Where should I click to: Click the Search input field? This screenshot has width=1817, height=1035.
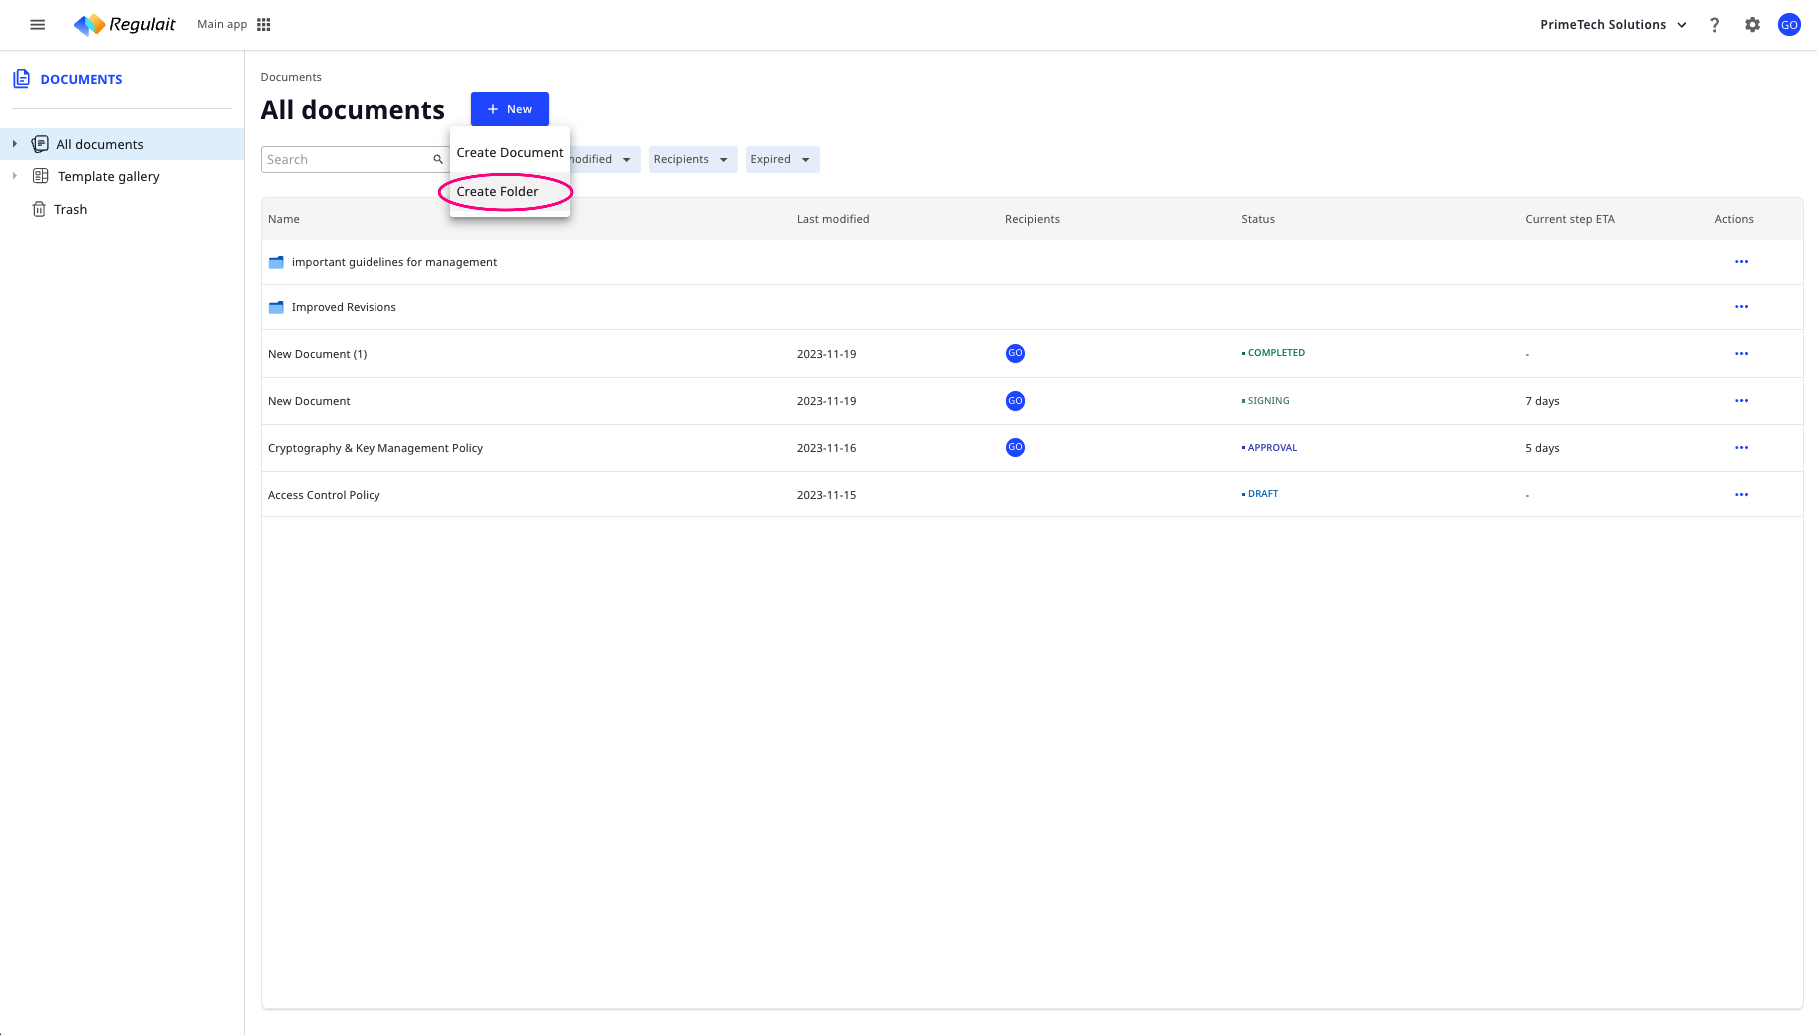tap(345, 160)
